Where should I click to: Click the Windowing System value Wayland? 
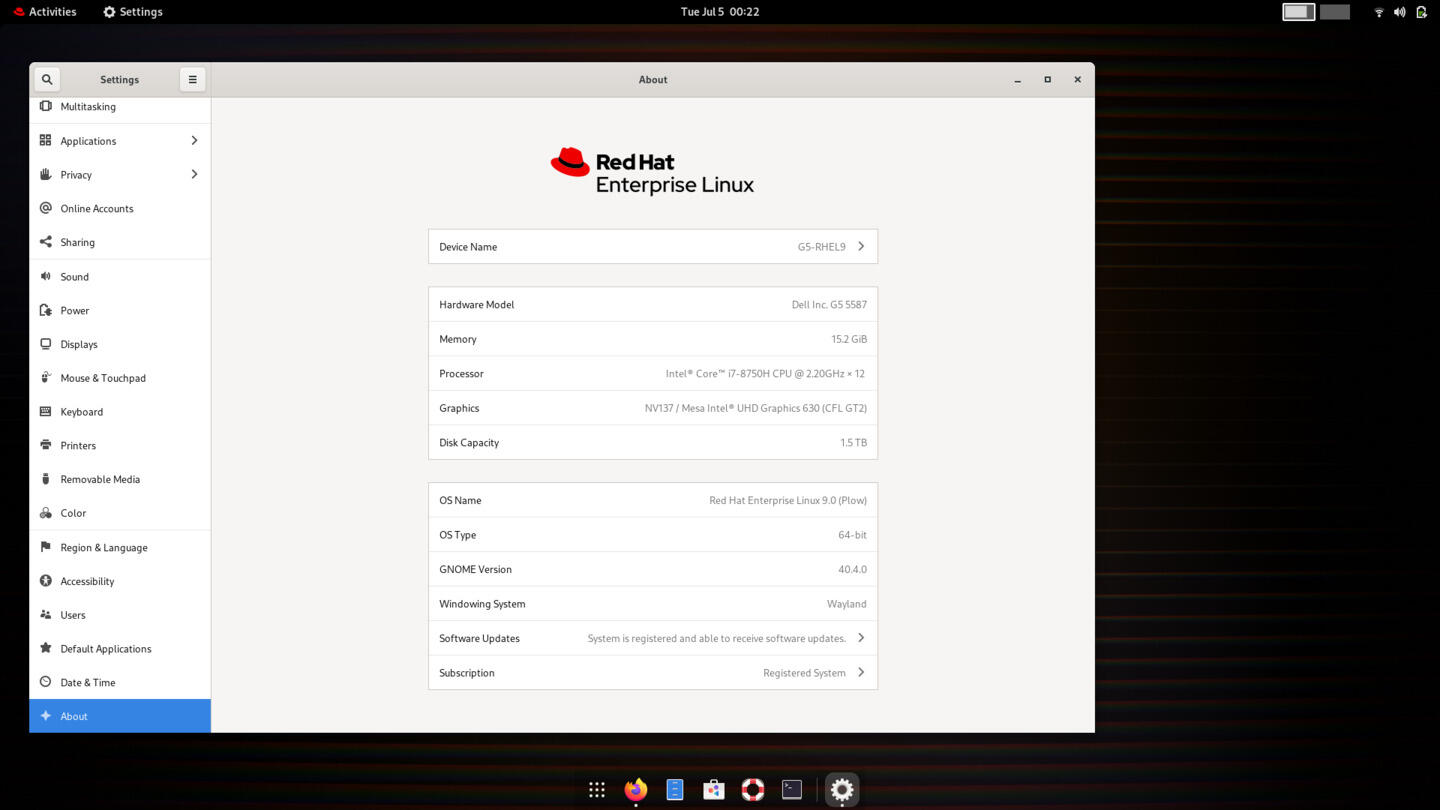(x=847, y=604)
